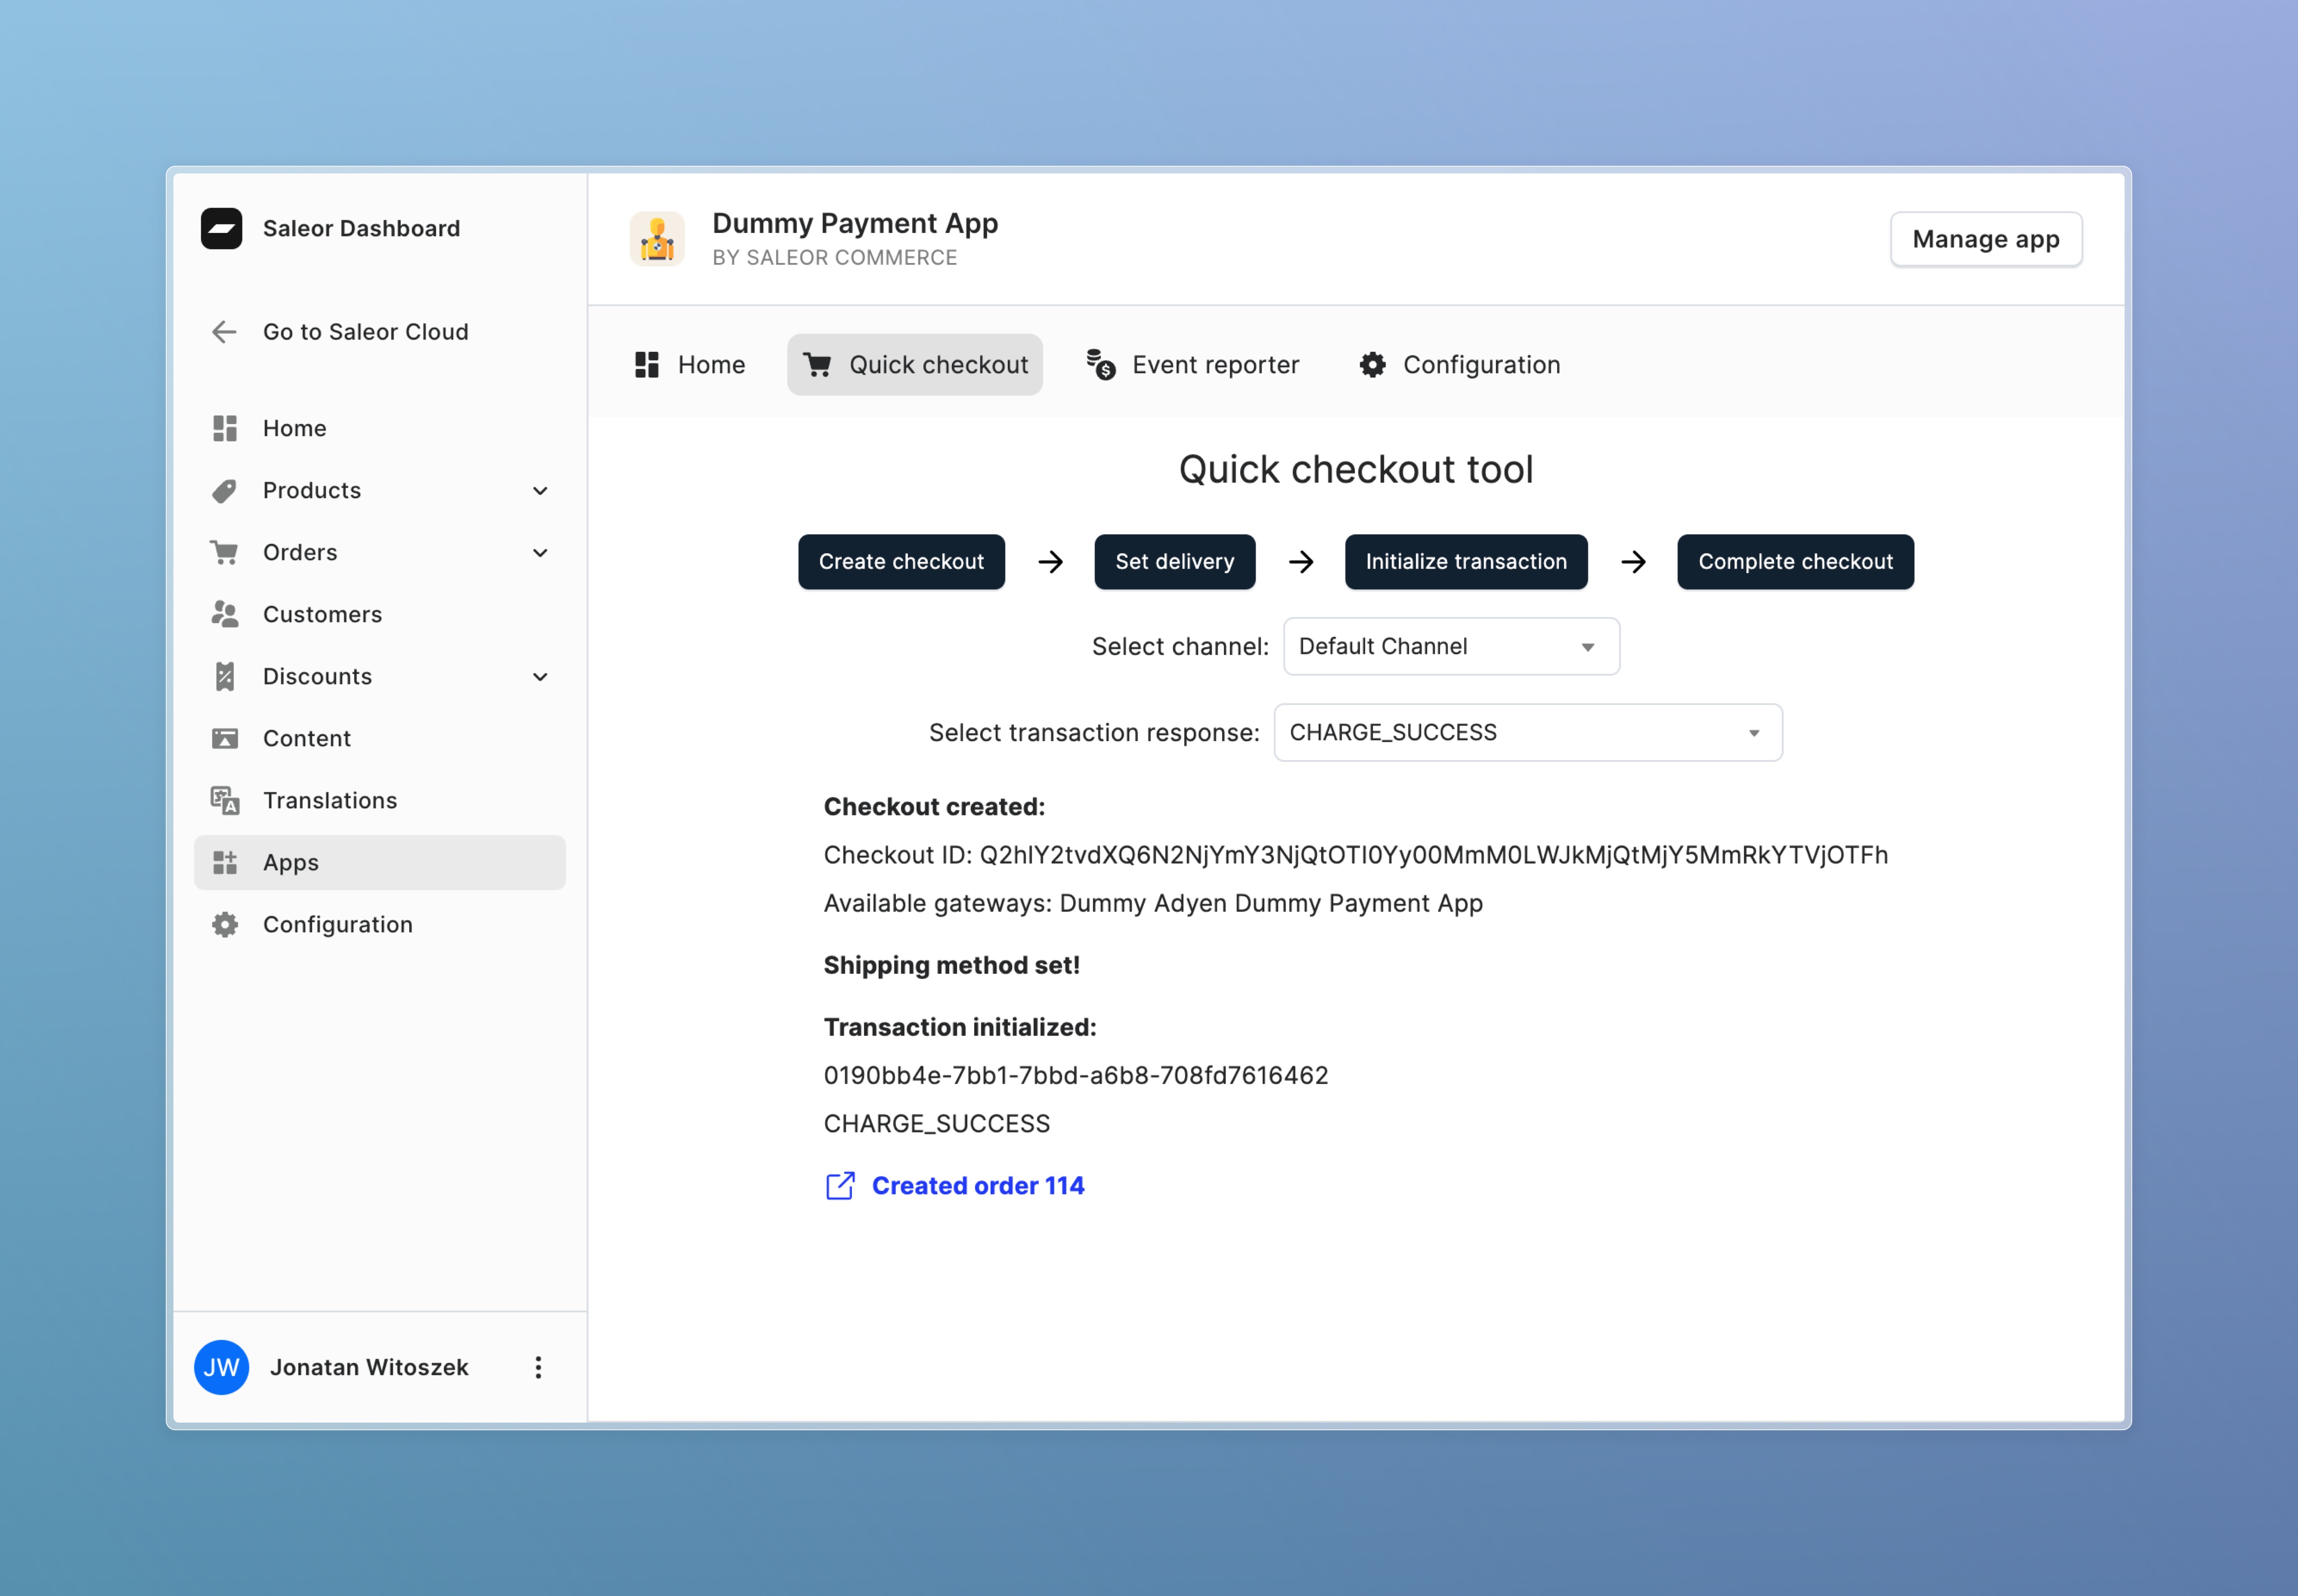Open the Quick checkout tab

click(x=914, y=364)
